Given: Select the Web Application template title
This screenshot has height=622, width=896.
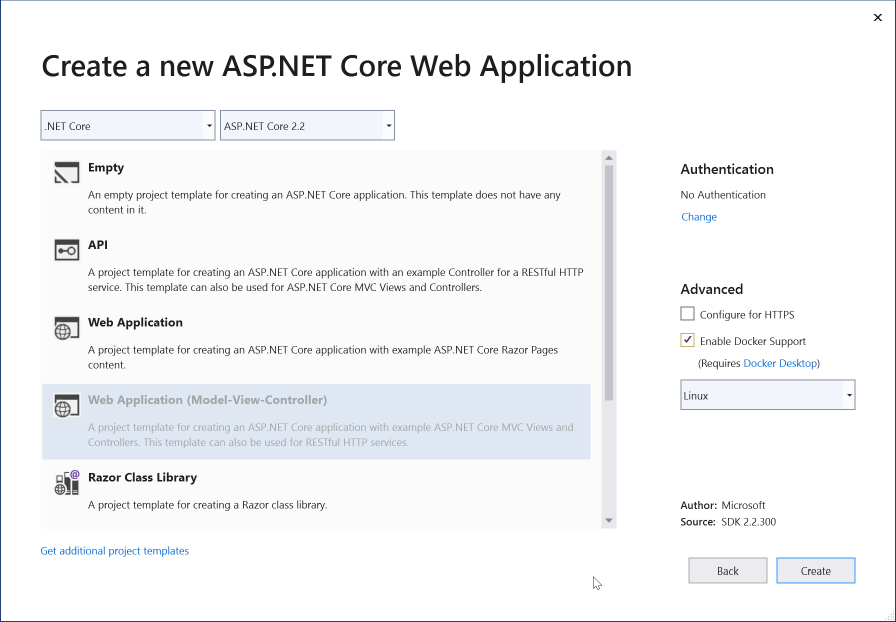Looking at the screenshot, I should (x=135, y=322).
